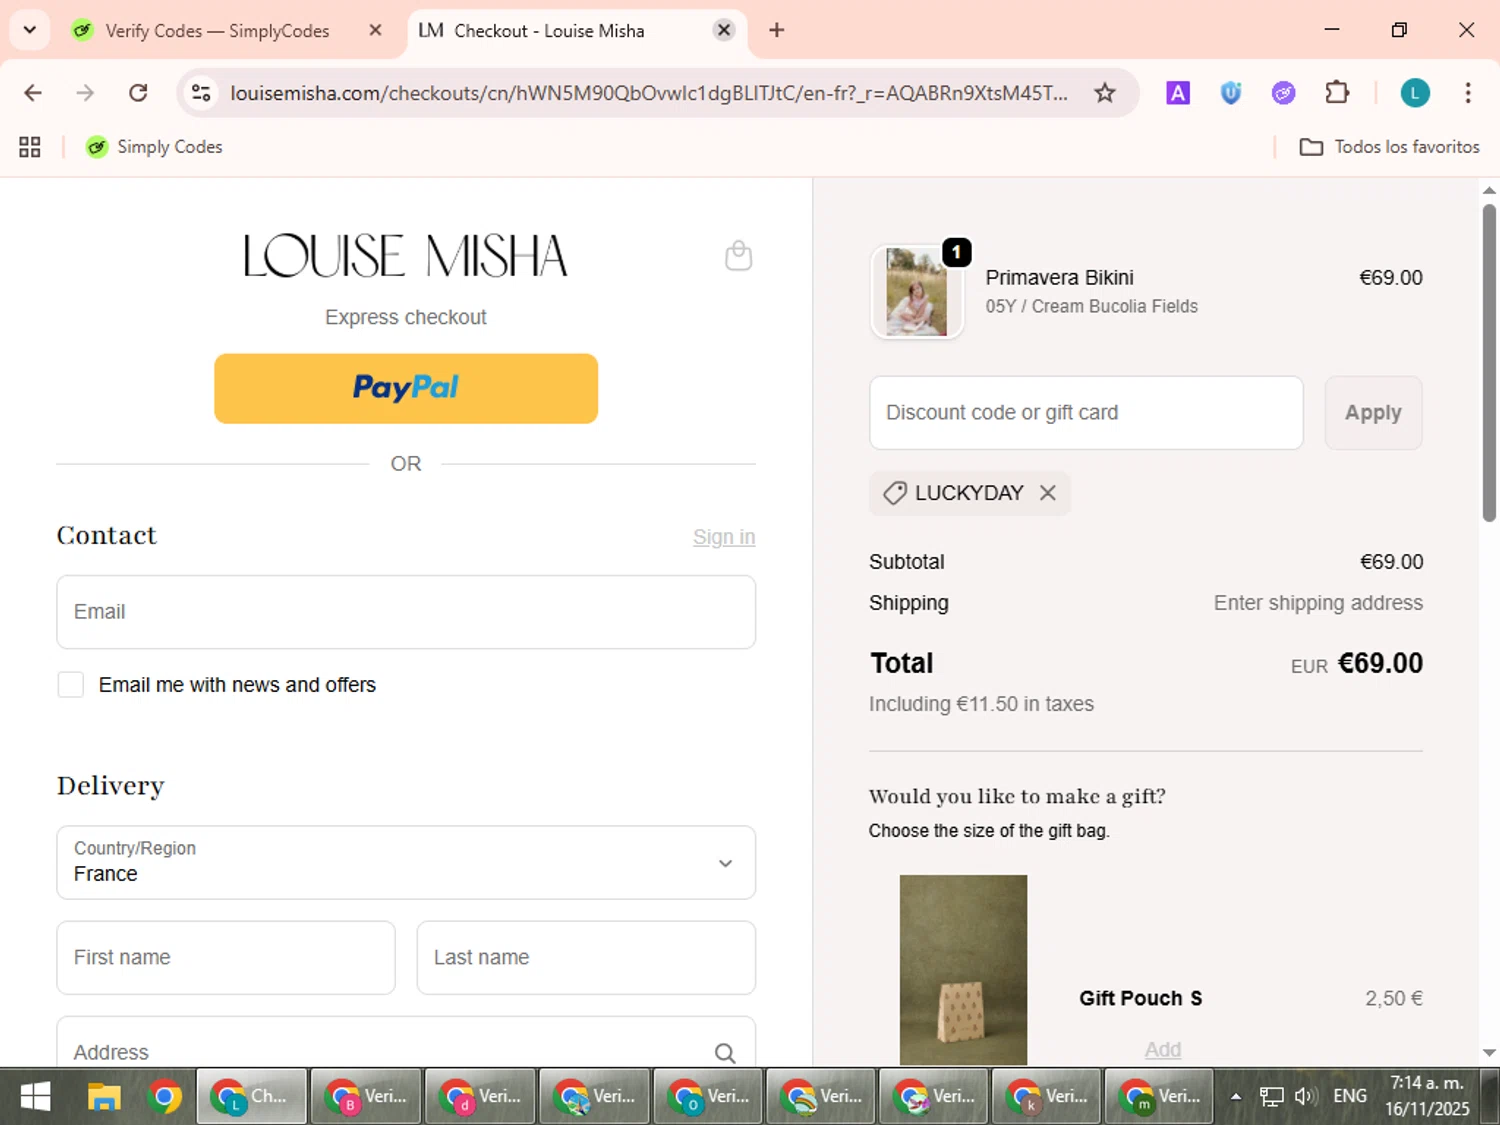The width and height of the screenshot is (1500, 1125).
Task: Open the volume control in tray
Action: 1303,1097
